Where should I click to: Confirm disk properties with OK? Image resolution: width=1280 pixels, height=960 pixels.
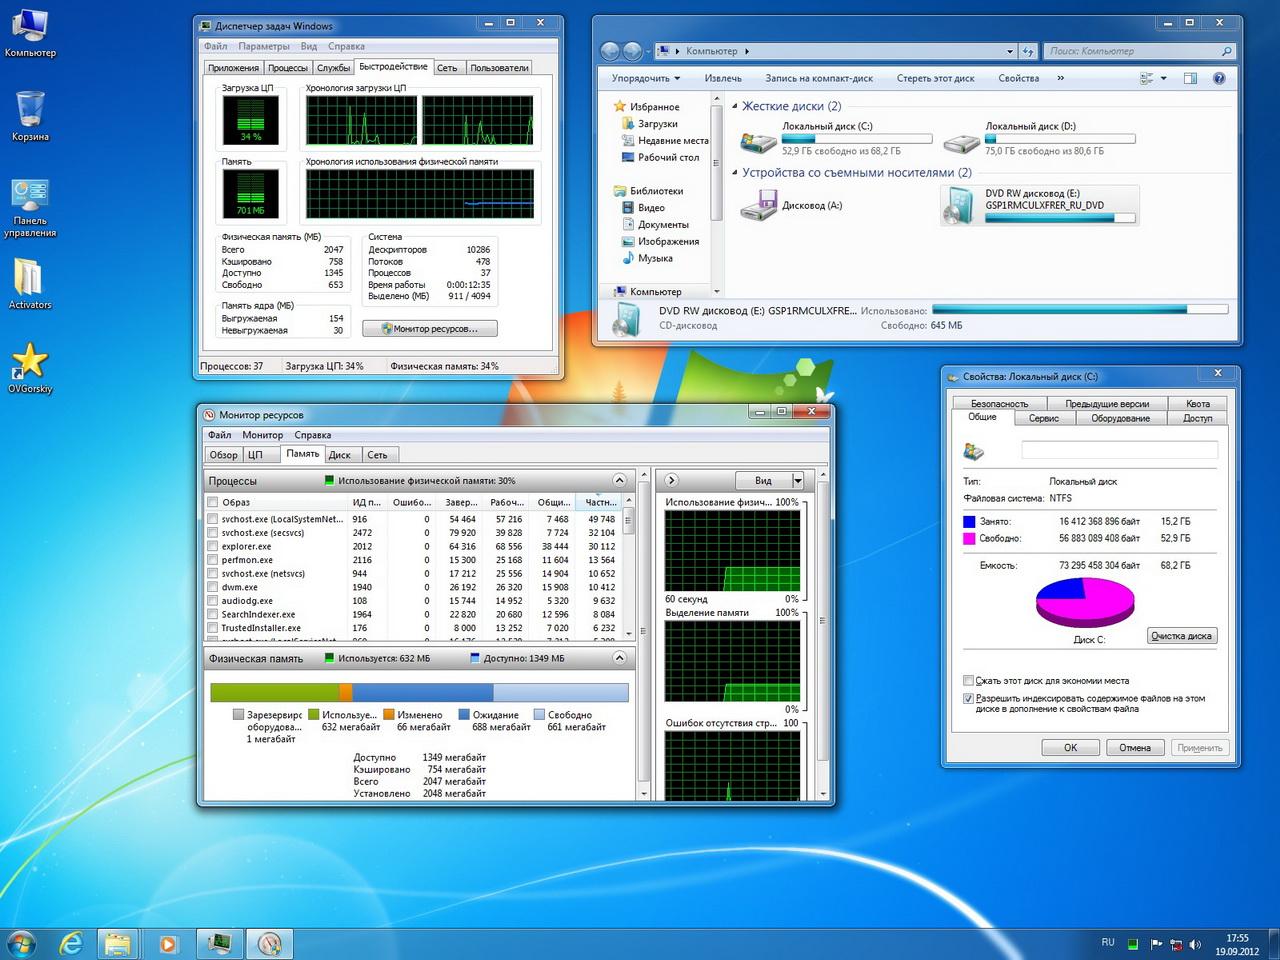(1070, 748)
